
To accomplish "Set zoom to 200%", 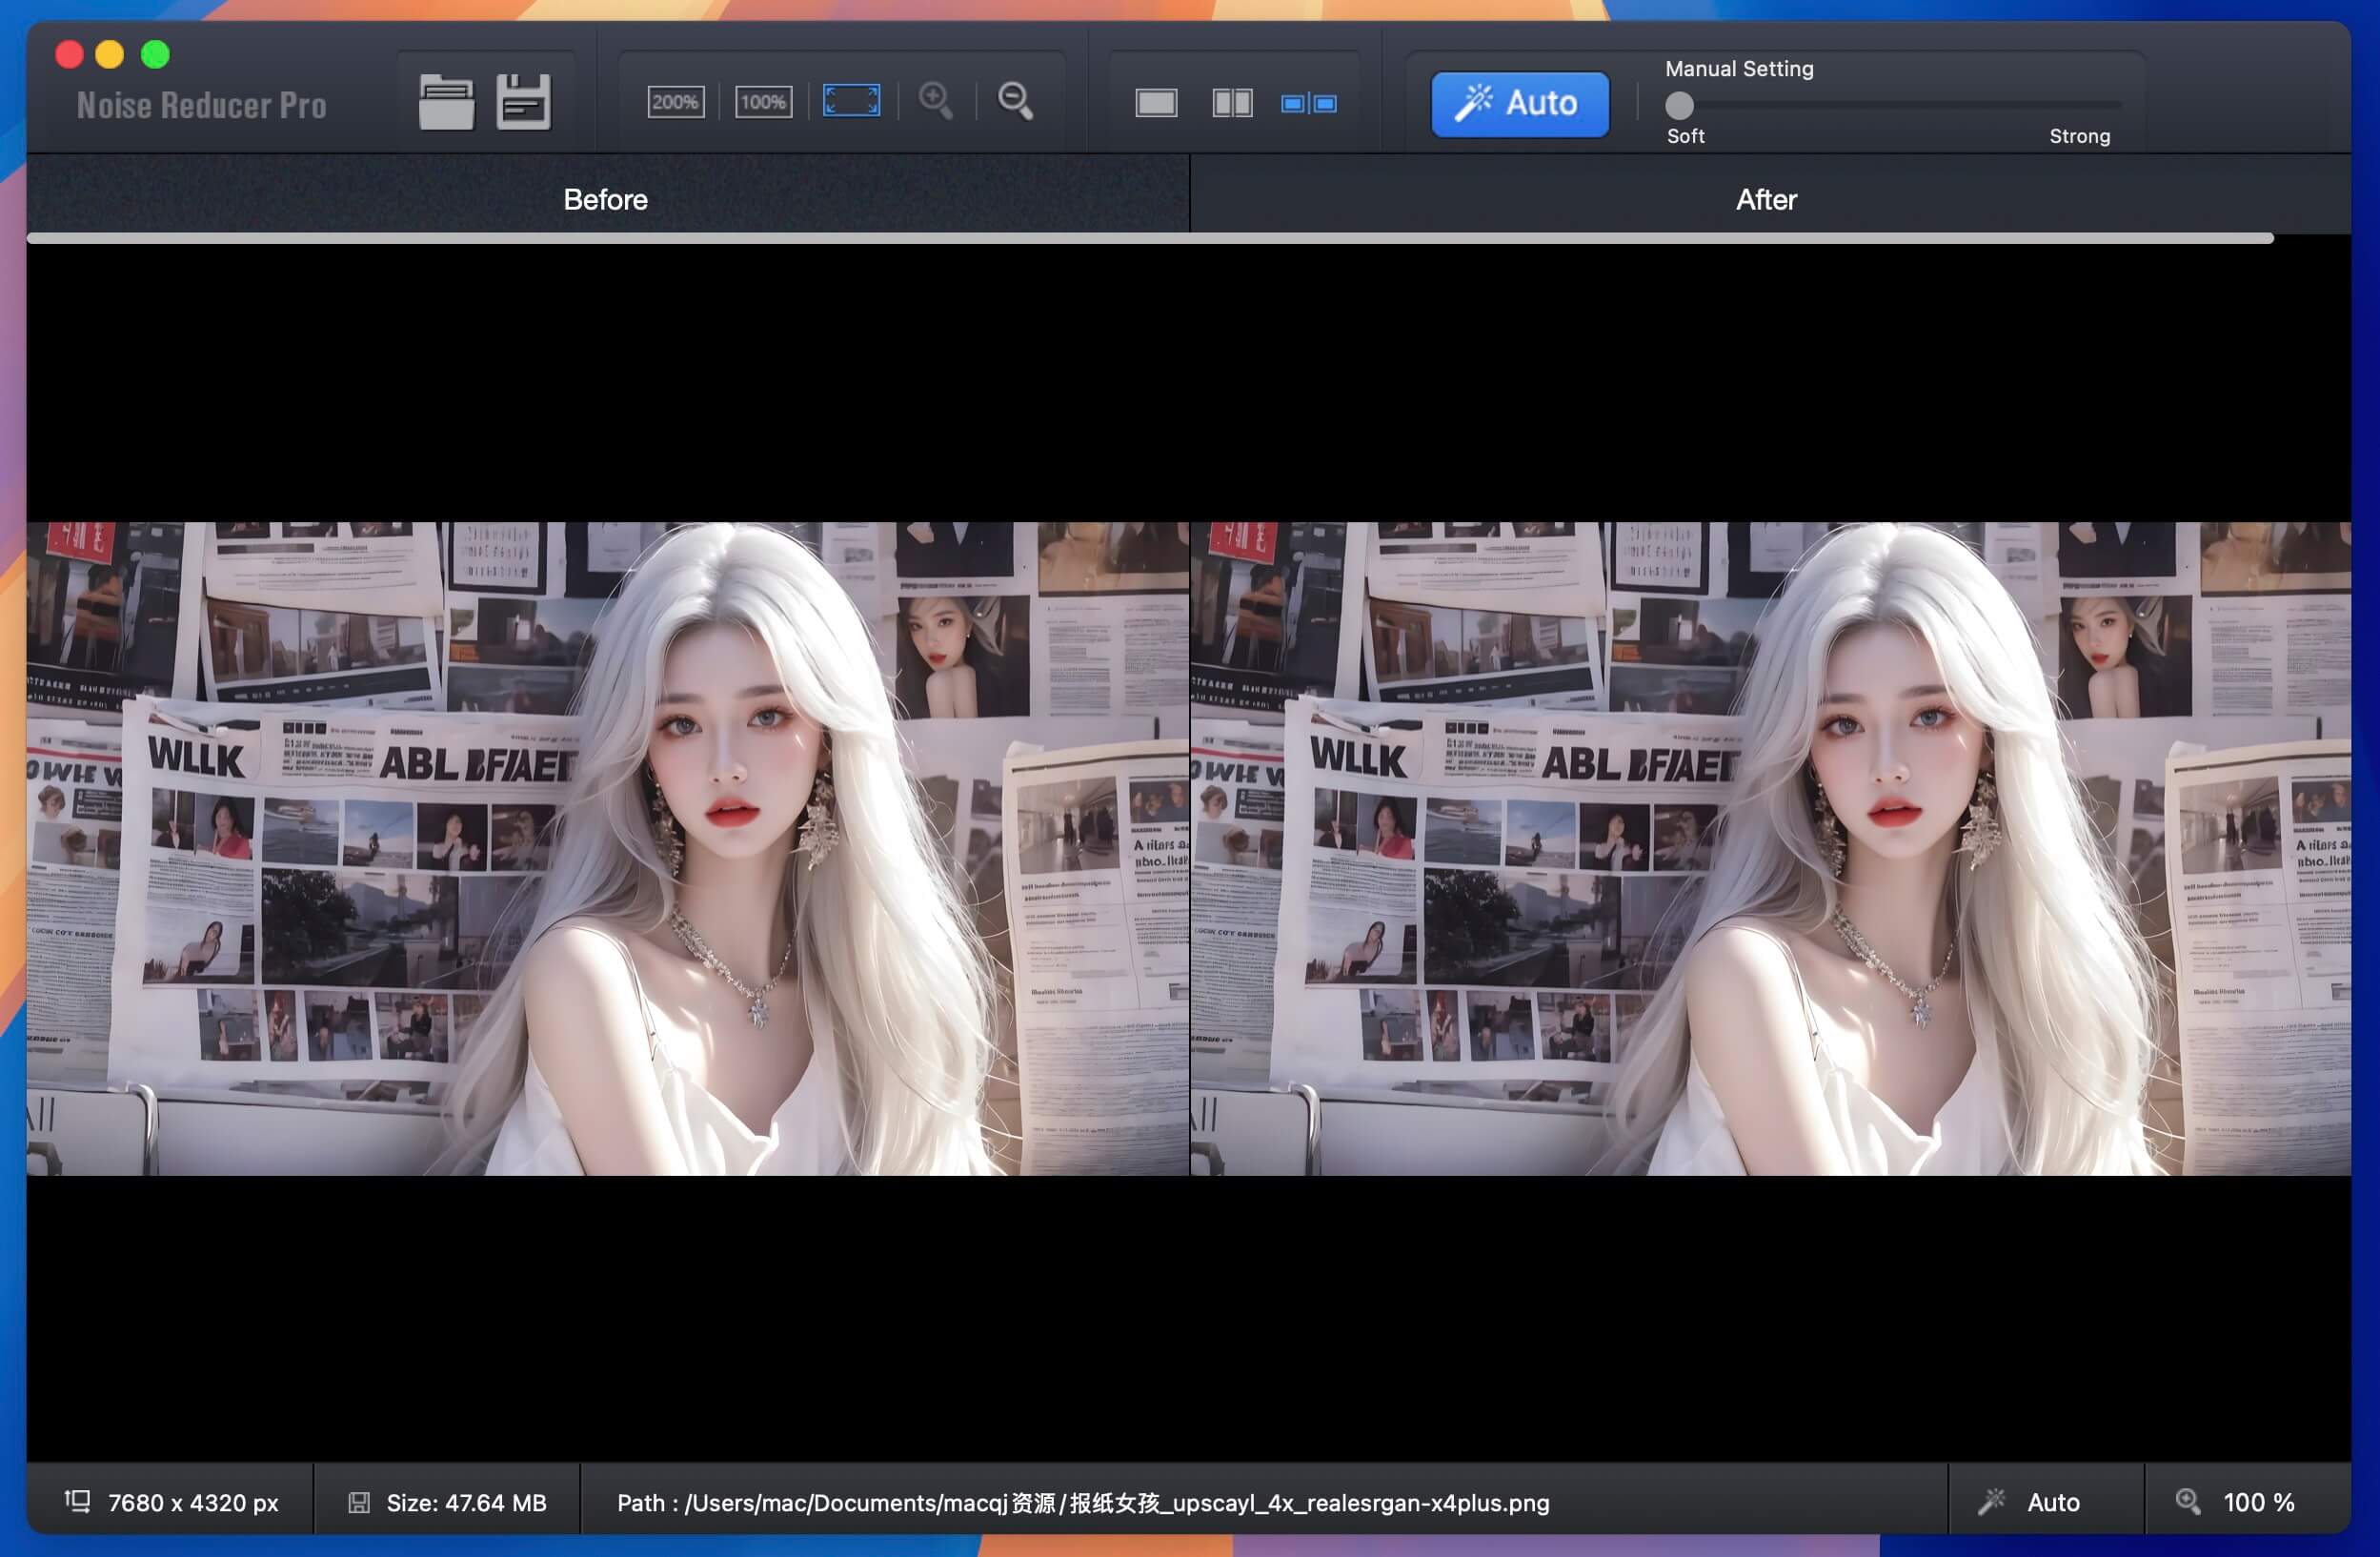I will coord(675,102).
